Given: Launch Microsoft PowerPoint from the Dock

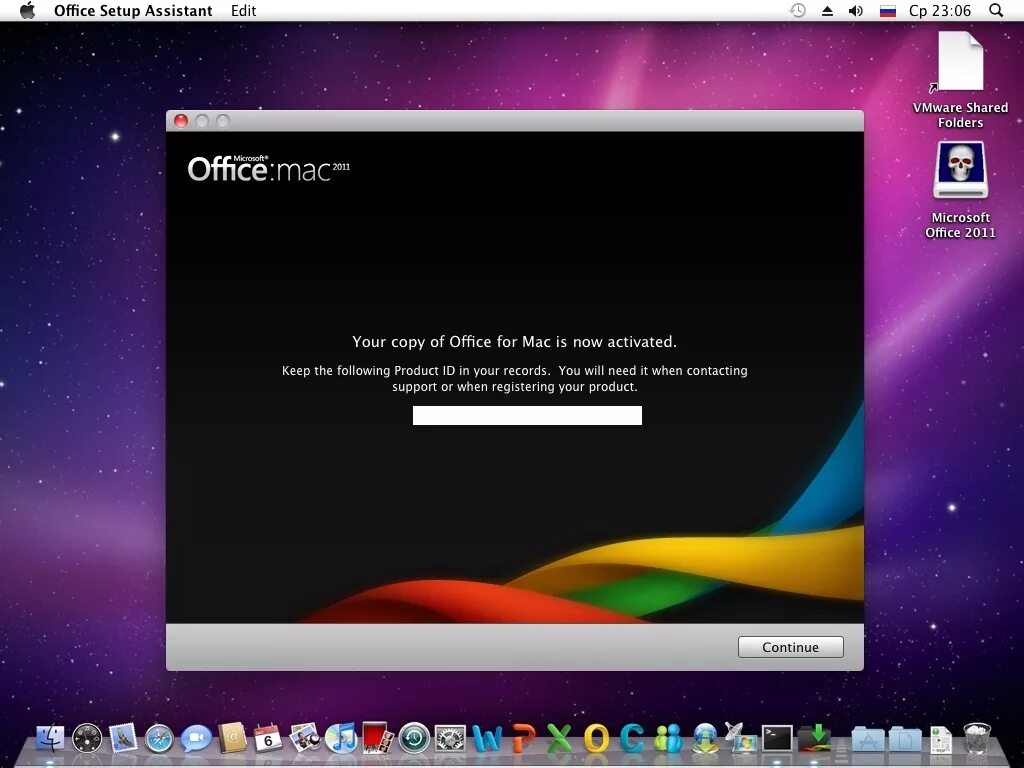Looking at the screenshot, I should 523,739.
